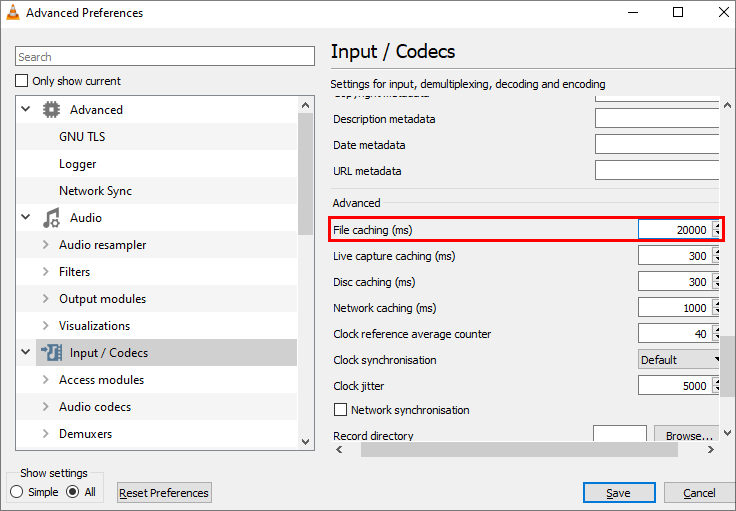Viewport: 736px width, 511px height.
Task: Select the All settings radio button
Action: coord(73,492)
